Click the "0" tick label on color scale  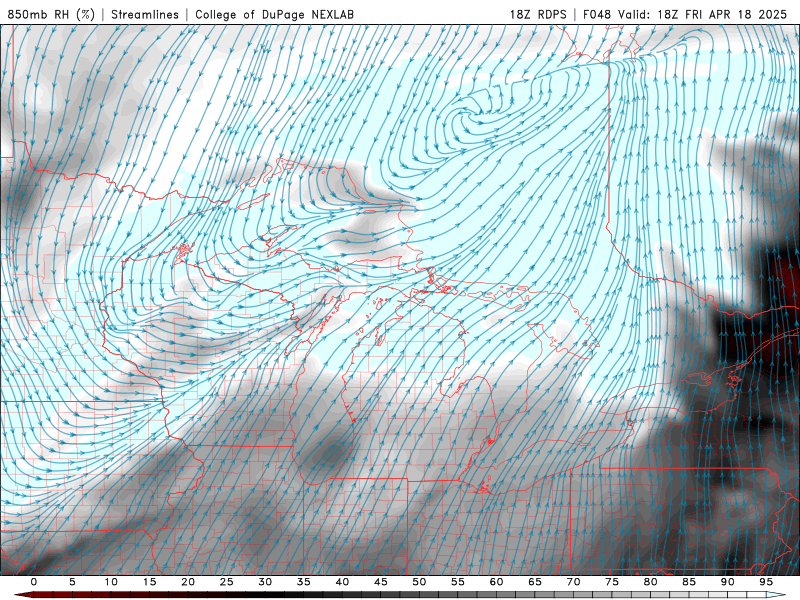34,582
